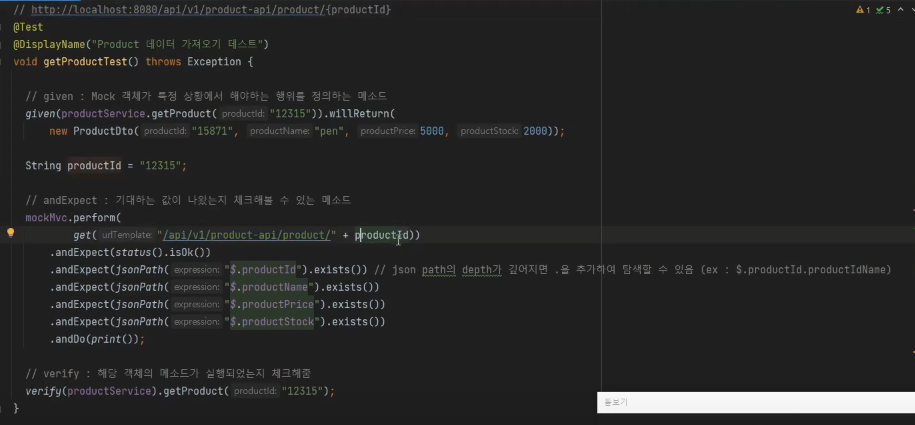
Task: Click the given method call
Action: [x=40, y=113]
